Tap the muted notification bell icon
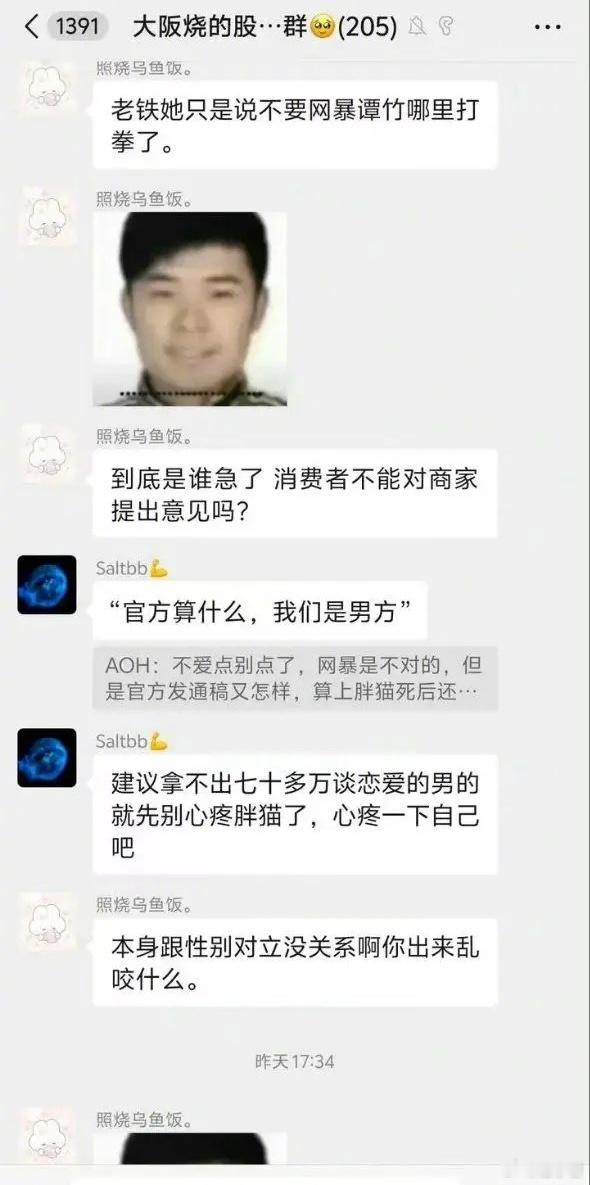 (x=416, y=28)
